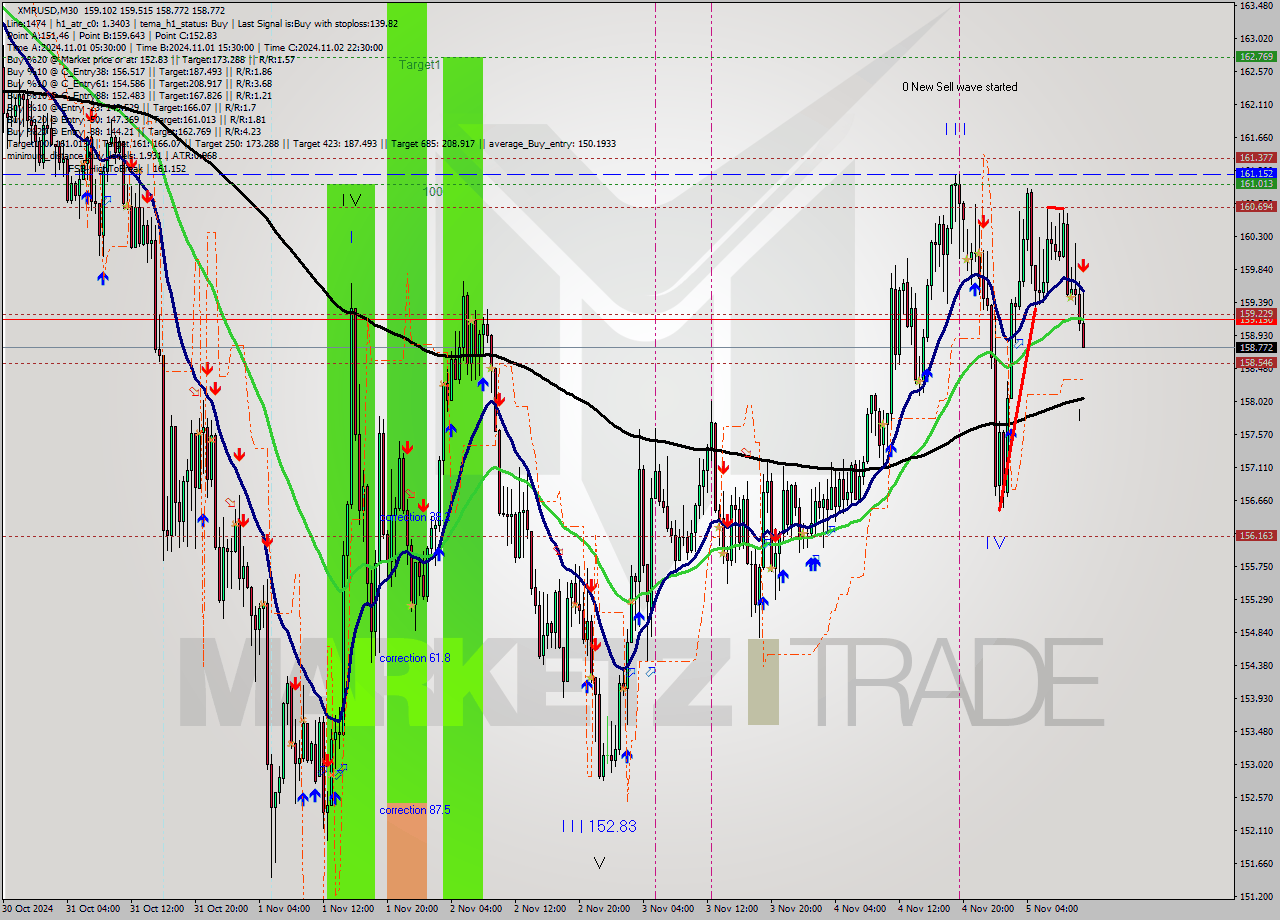This screenshot has width=1280, height=920.
Task: Click the 151.200 price axis value
Action: point(1255,897)
